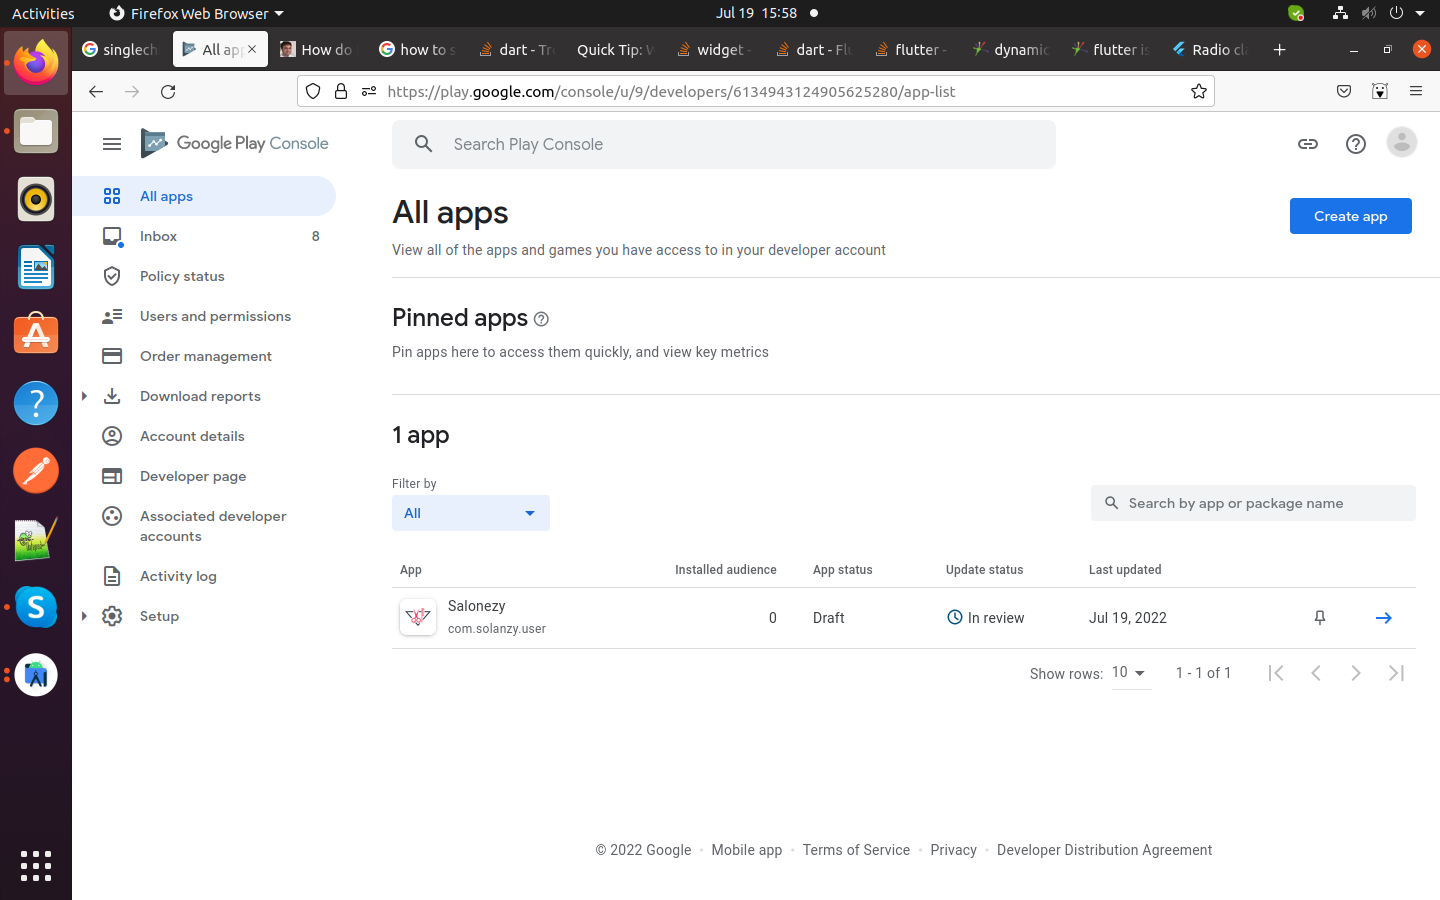Click the Firefox URL address bar

pyautogui.click(x=756, y=91)
